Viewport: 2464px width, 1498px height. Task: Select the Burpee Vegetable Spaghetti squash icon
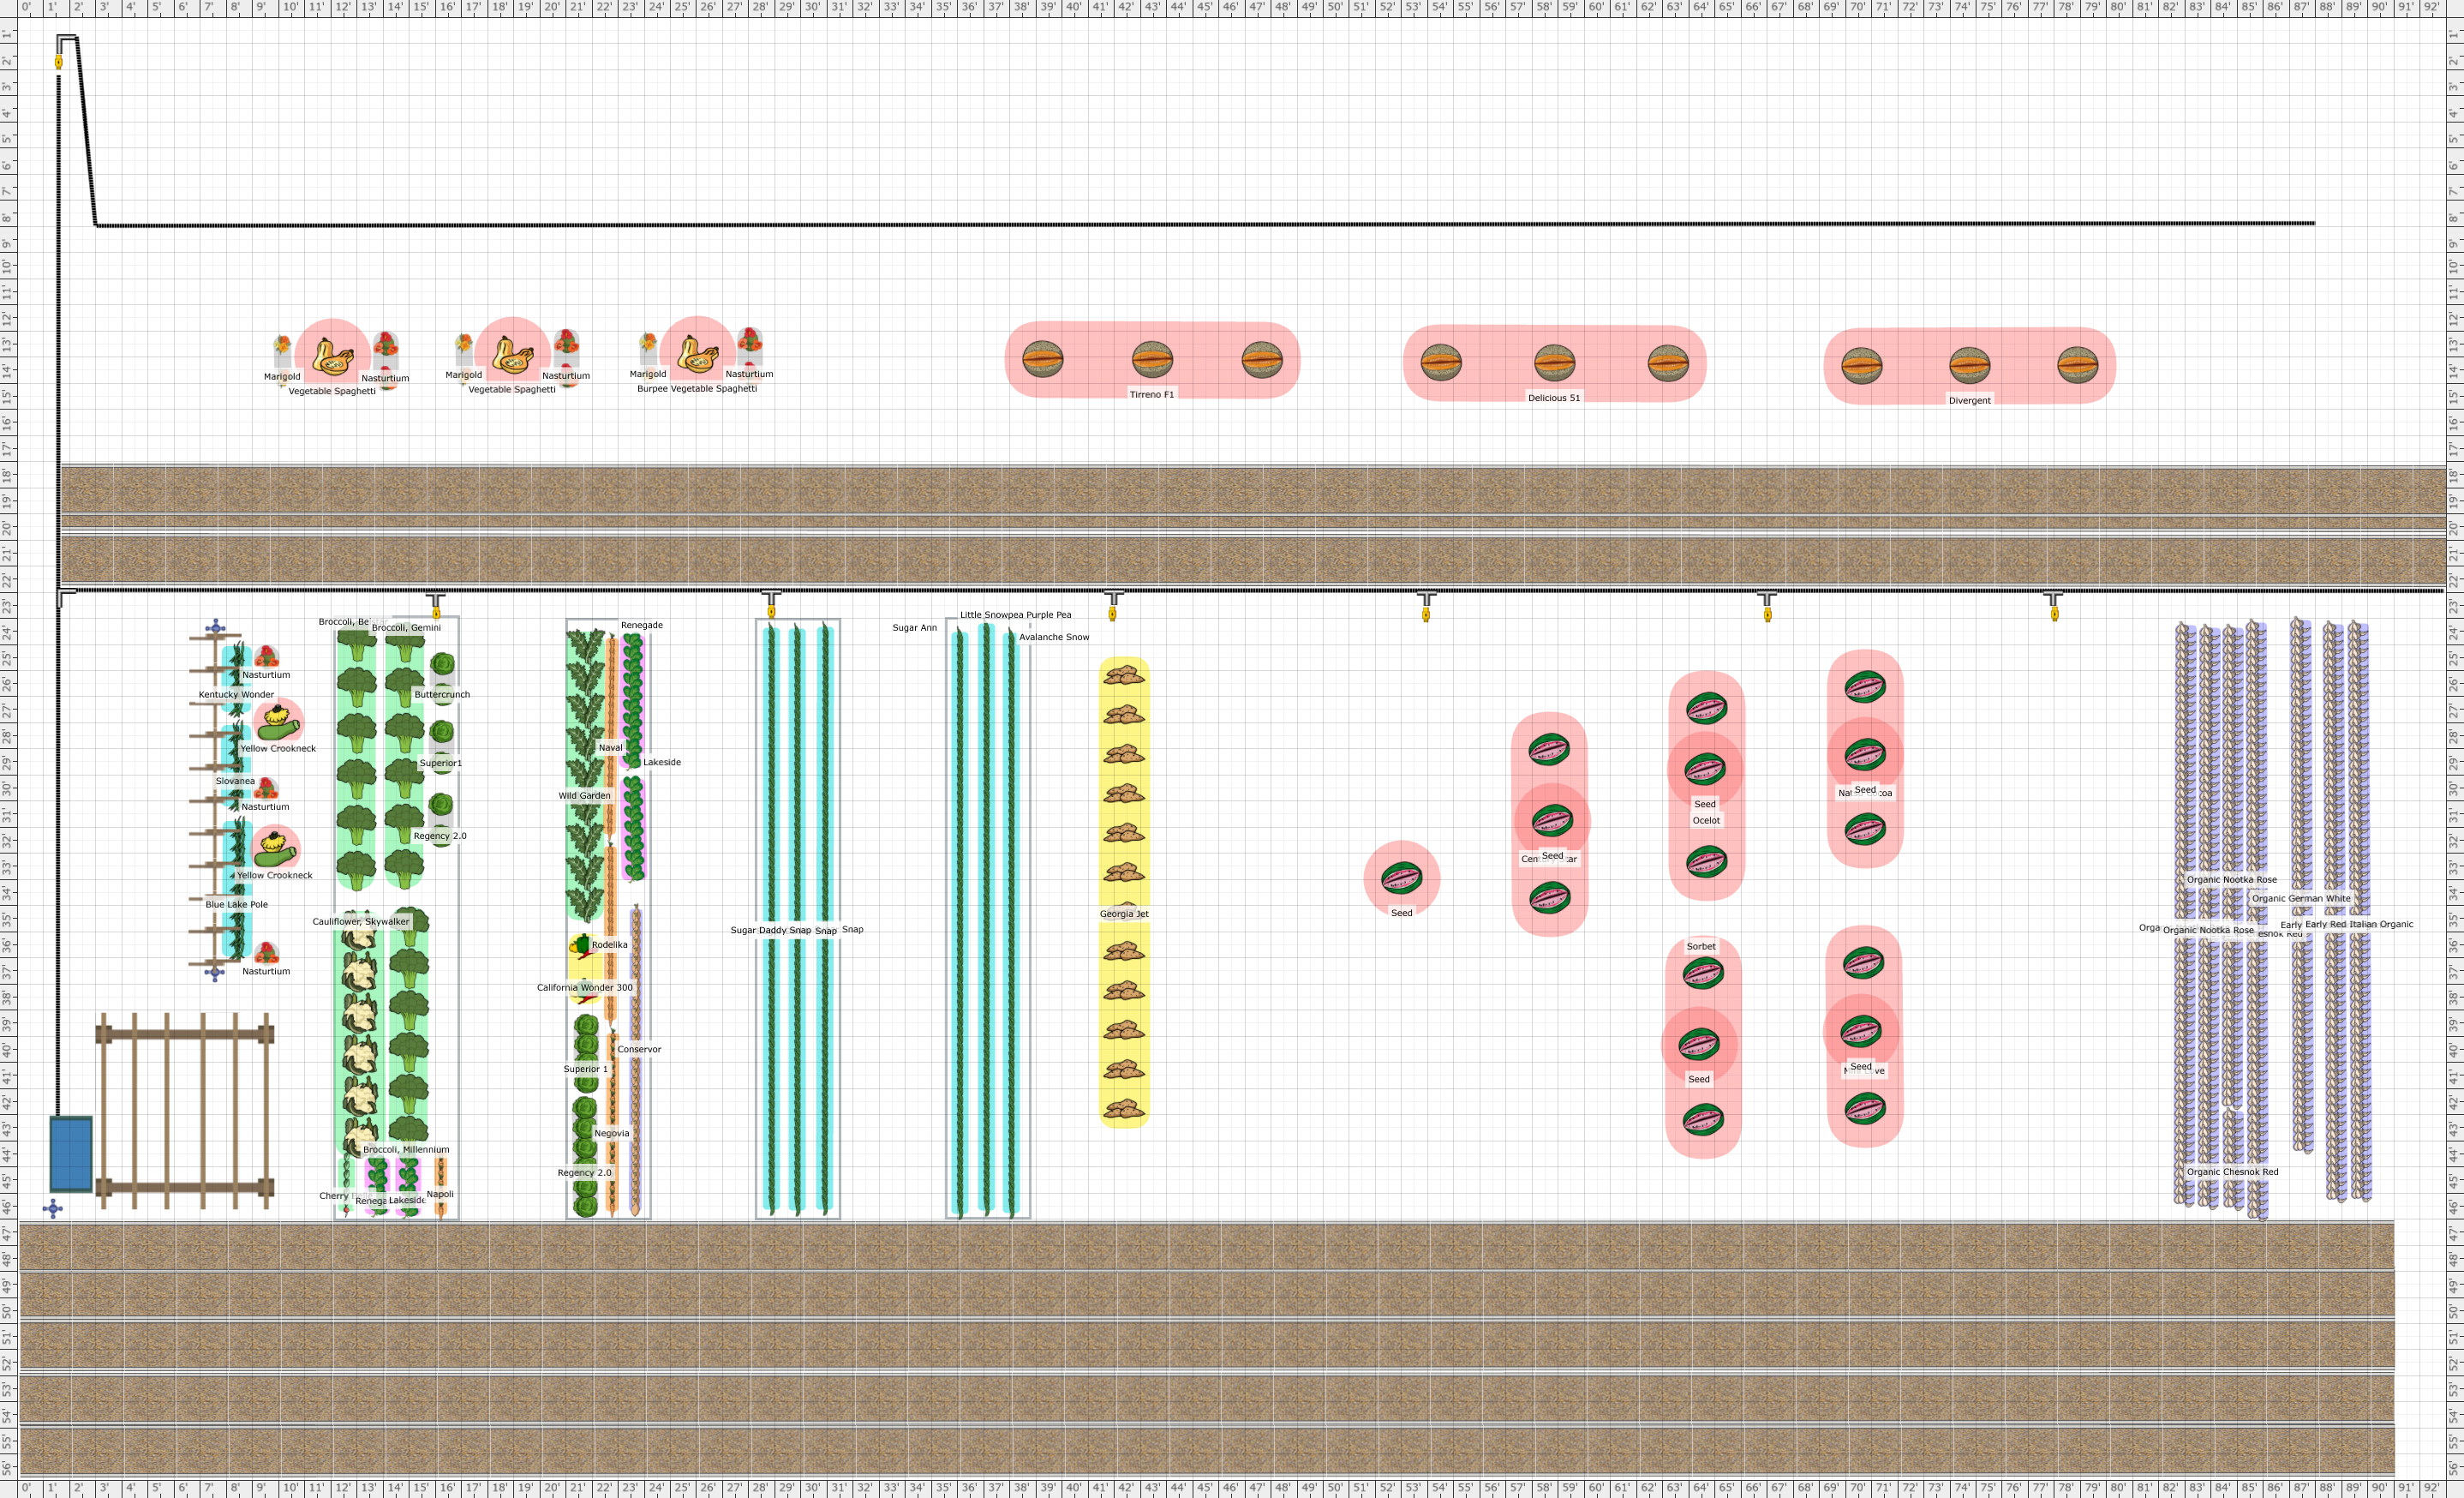[x=697, y=353]
